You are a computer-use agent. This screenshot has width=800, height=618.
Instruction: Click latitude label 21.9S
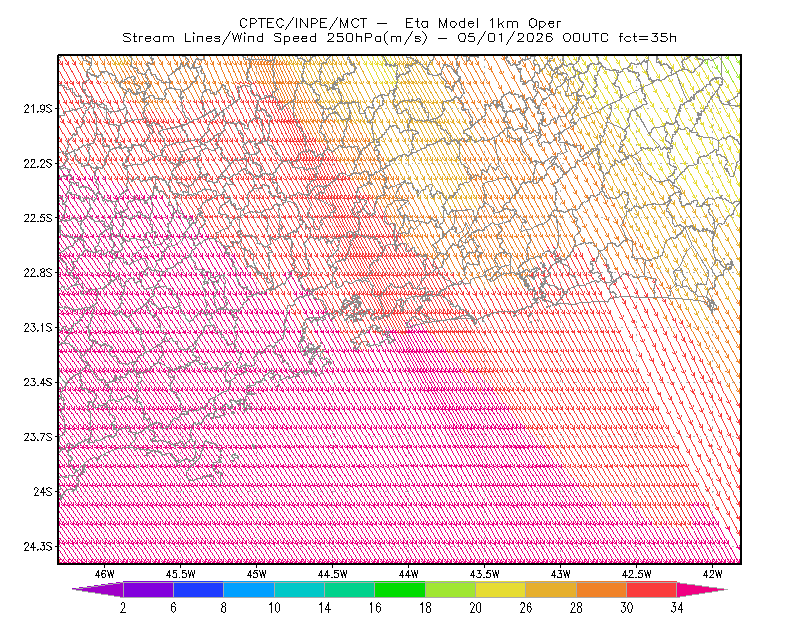pos(38,108)
